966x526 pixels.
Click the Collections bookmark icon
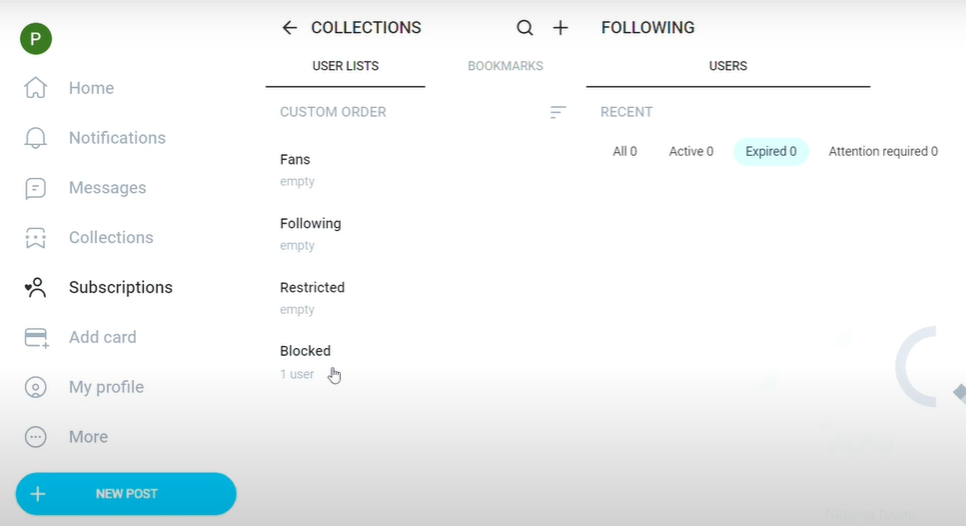(x=36, y=238)
